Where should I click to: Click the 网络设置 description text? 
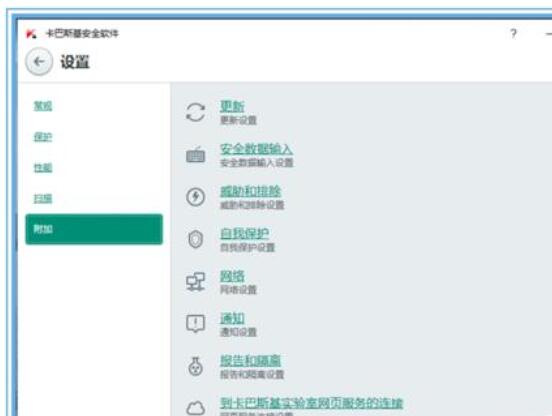point(238,290)
